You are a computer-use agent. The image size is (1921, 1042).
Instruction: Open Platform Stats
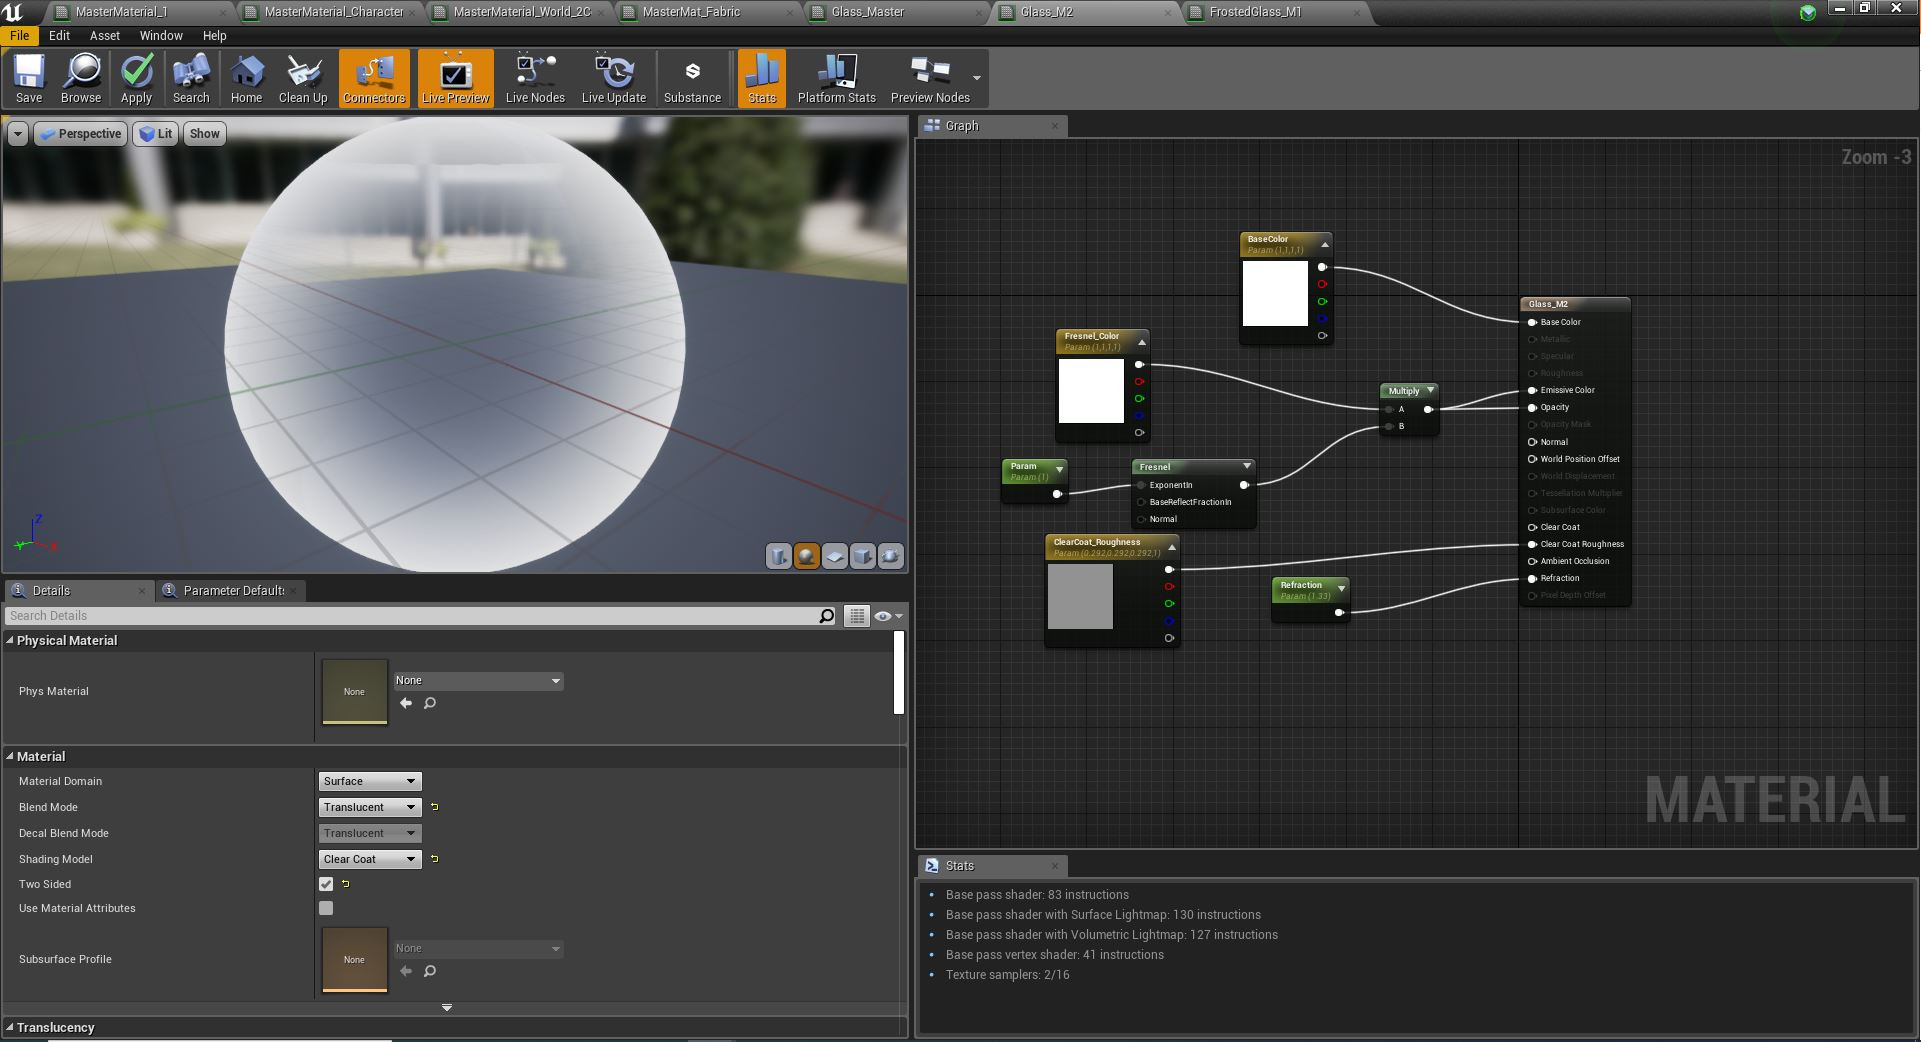(x=836, y=78)
